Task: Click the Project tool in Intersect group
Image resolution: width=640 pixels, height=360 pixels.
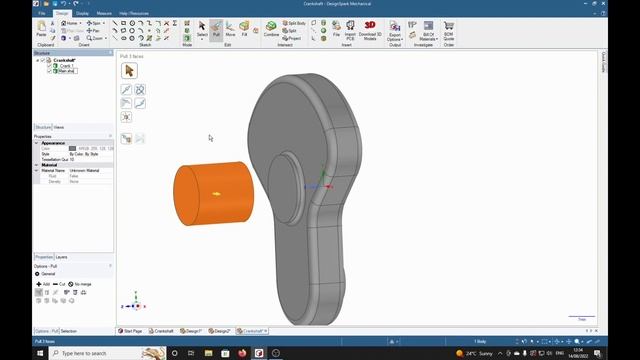Action: tap(291, 38)
